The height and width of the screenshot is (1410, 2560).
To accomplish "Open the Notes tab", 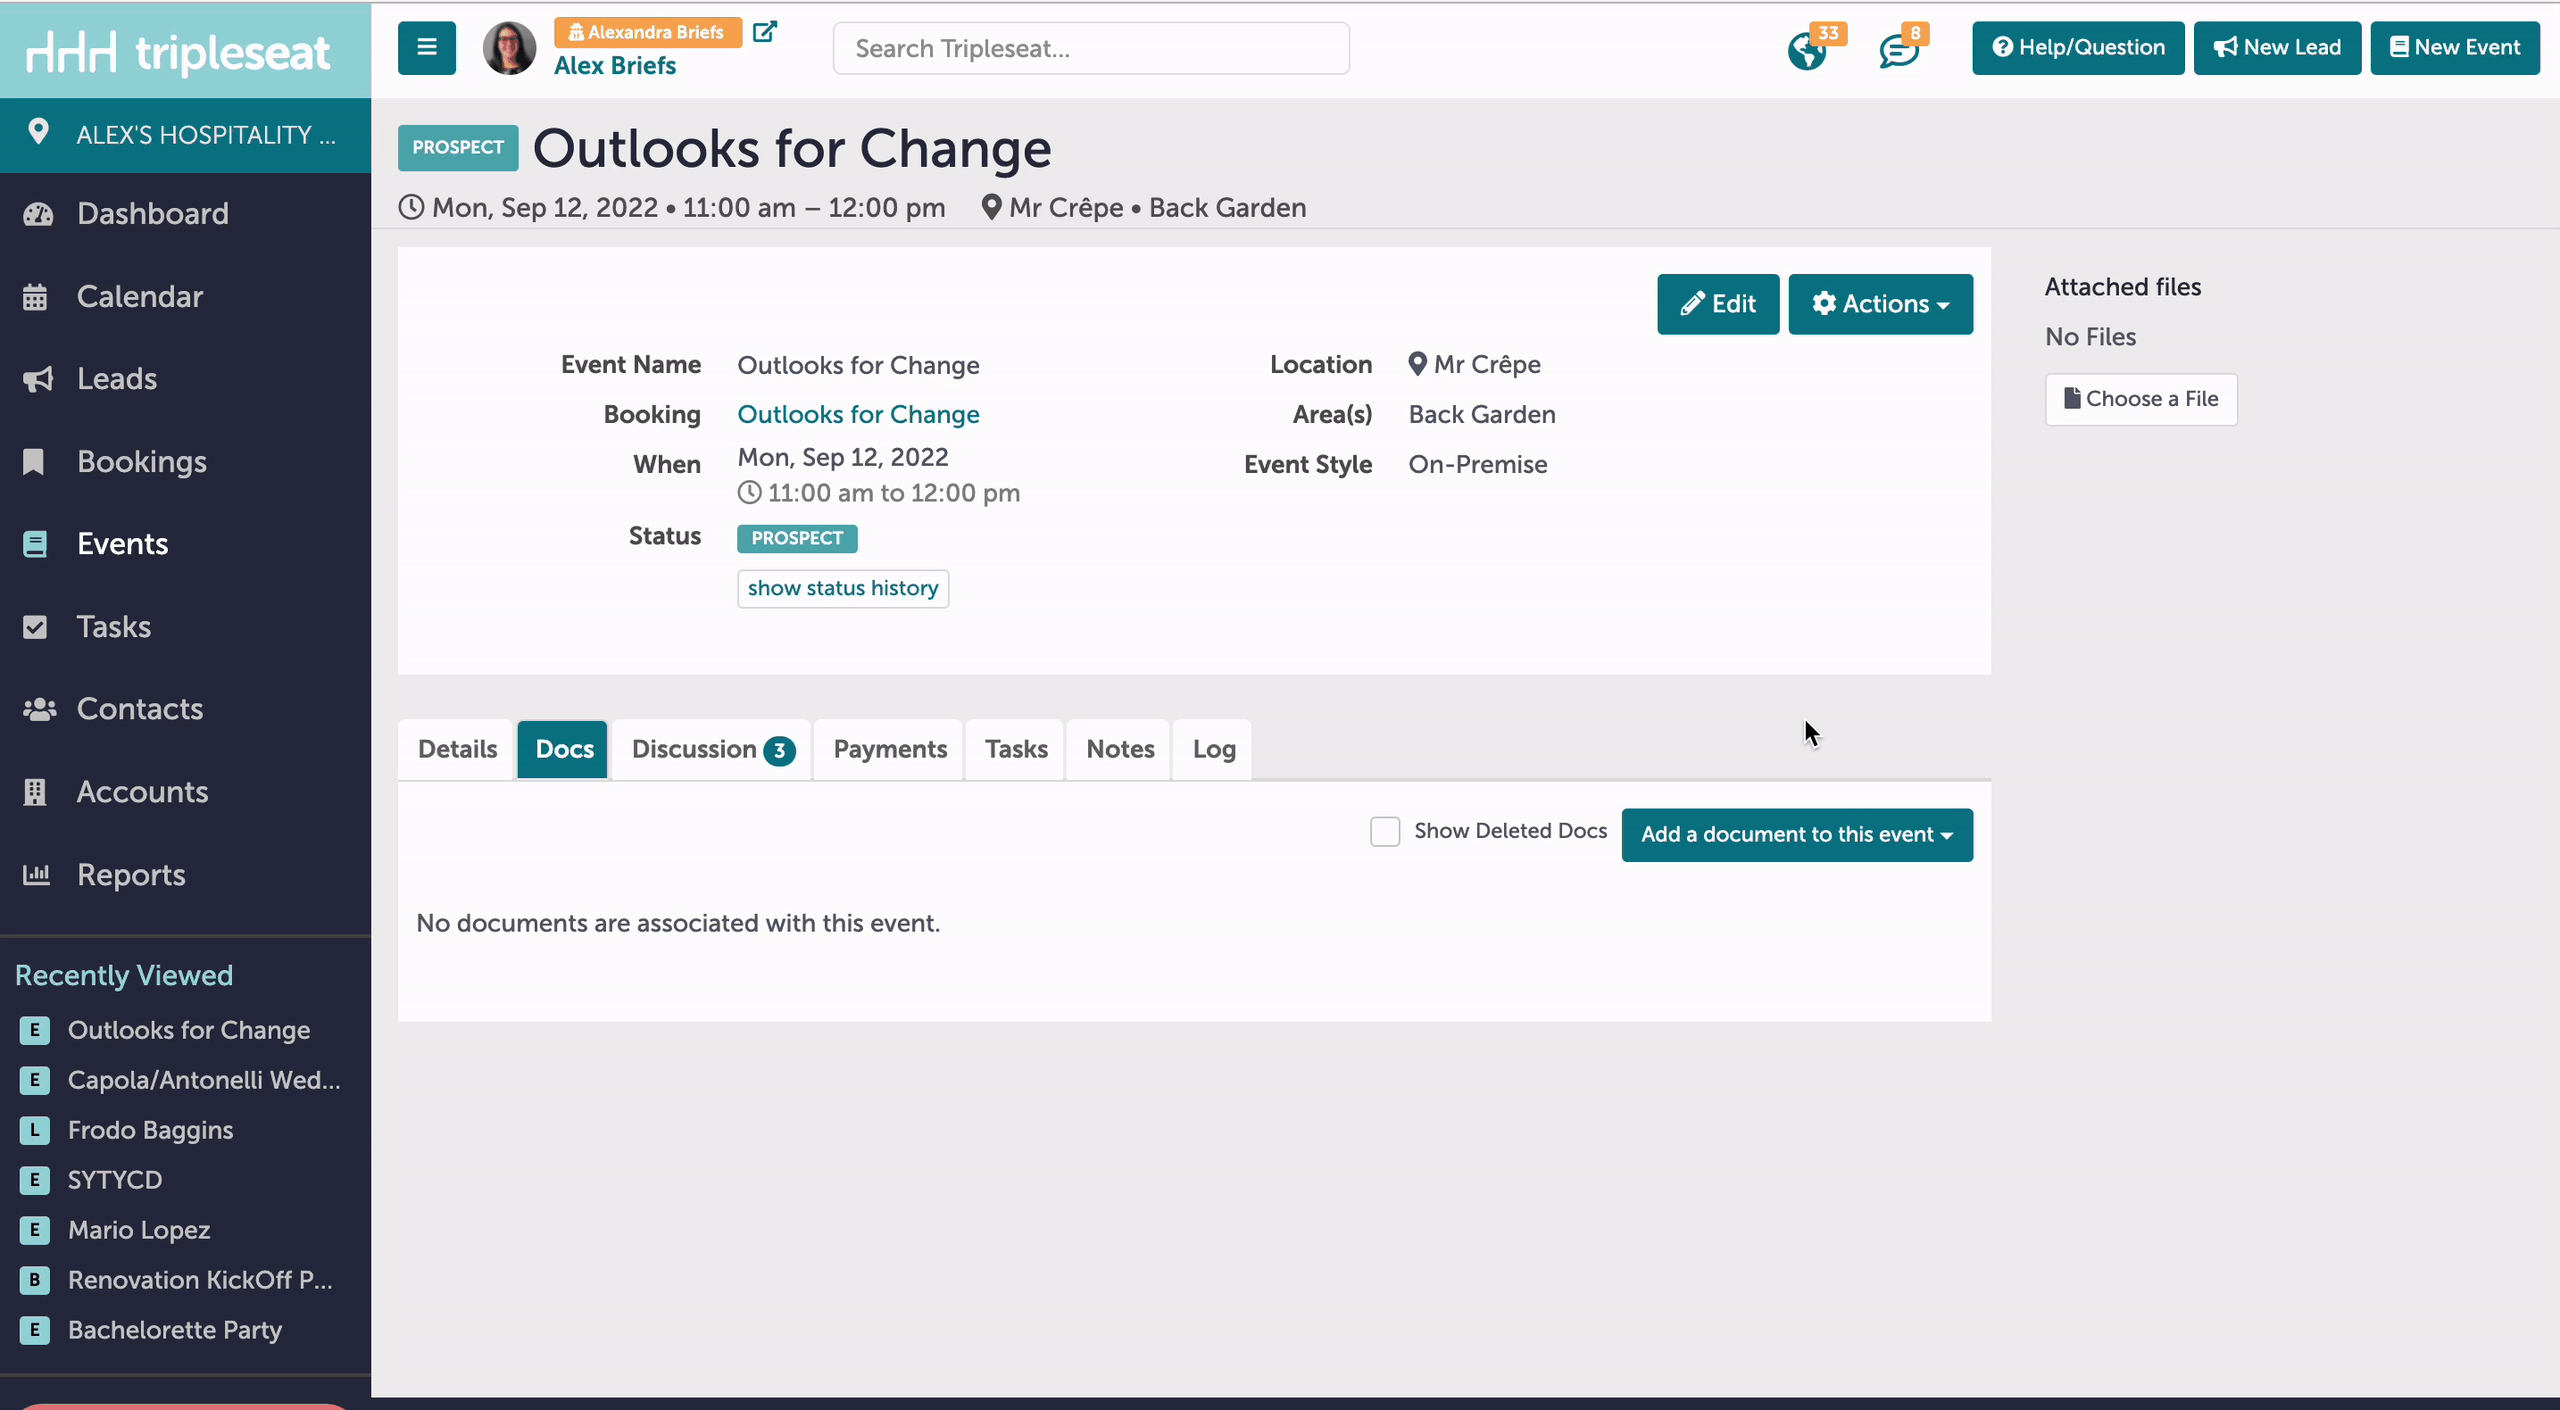I will 1120,749.
